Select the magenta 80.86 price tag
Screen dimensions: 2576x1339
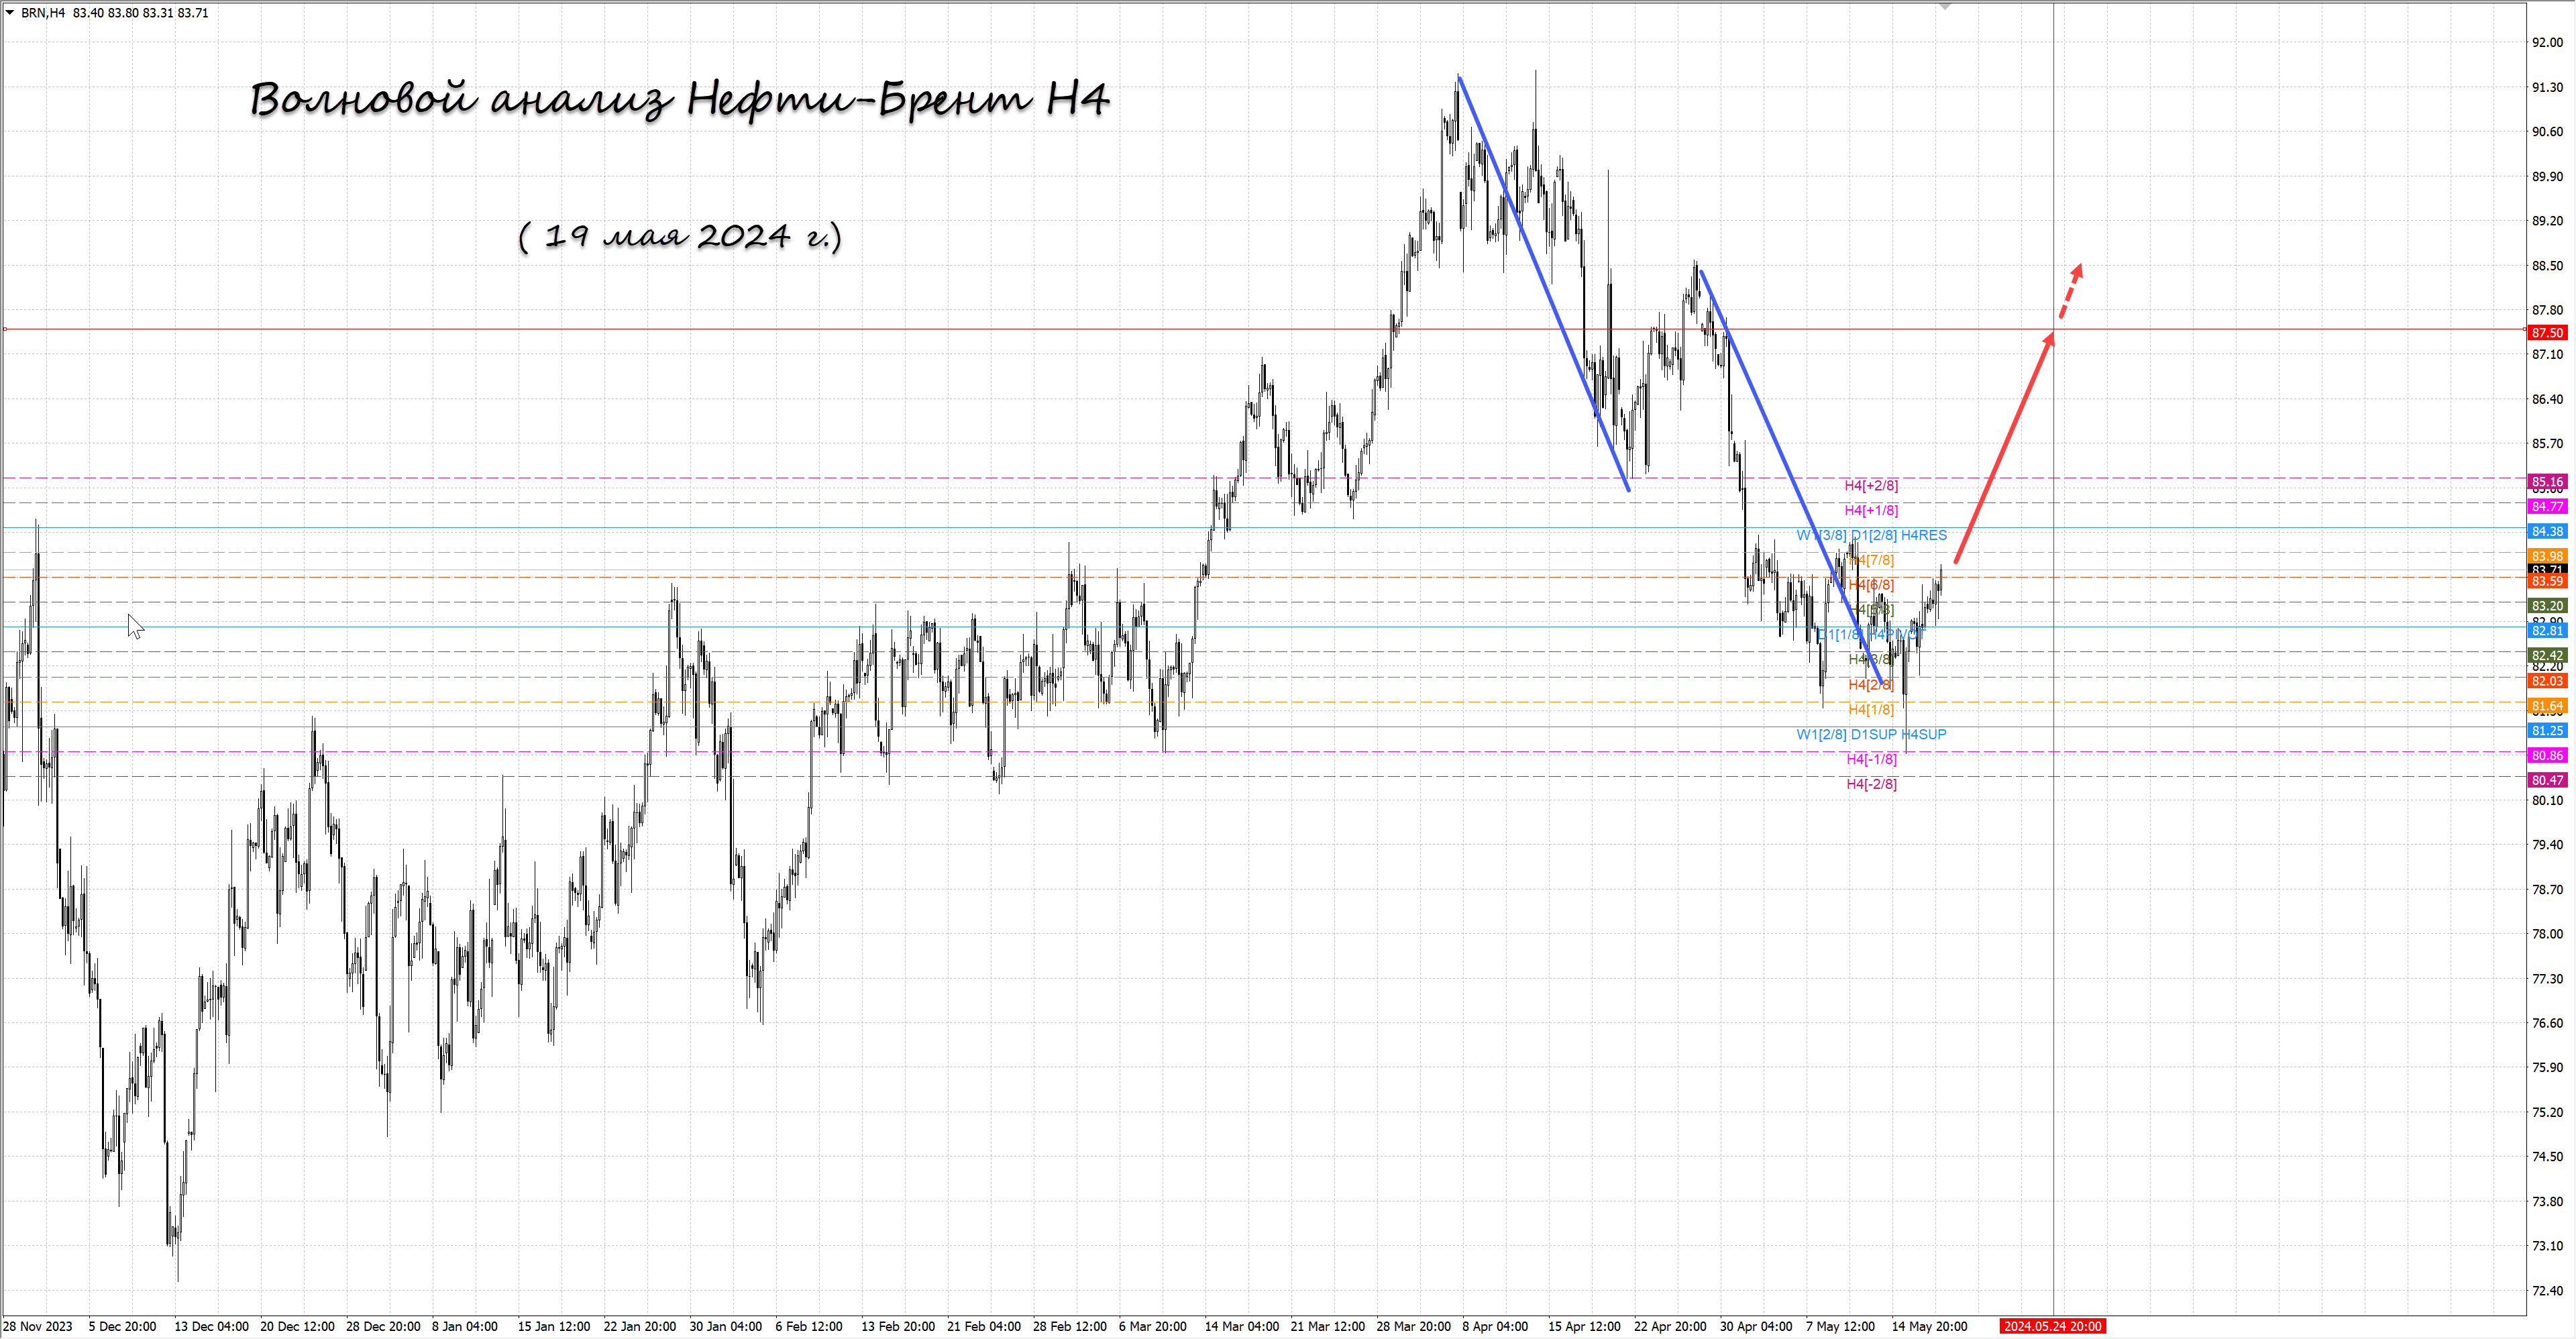[2547, 756]
